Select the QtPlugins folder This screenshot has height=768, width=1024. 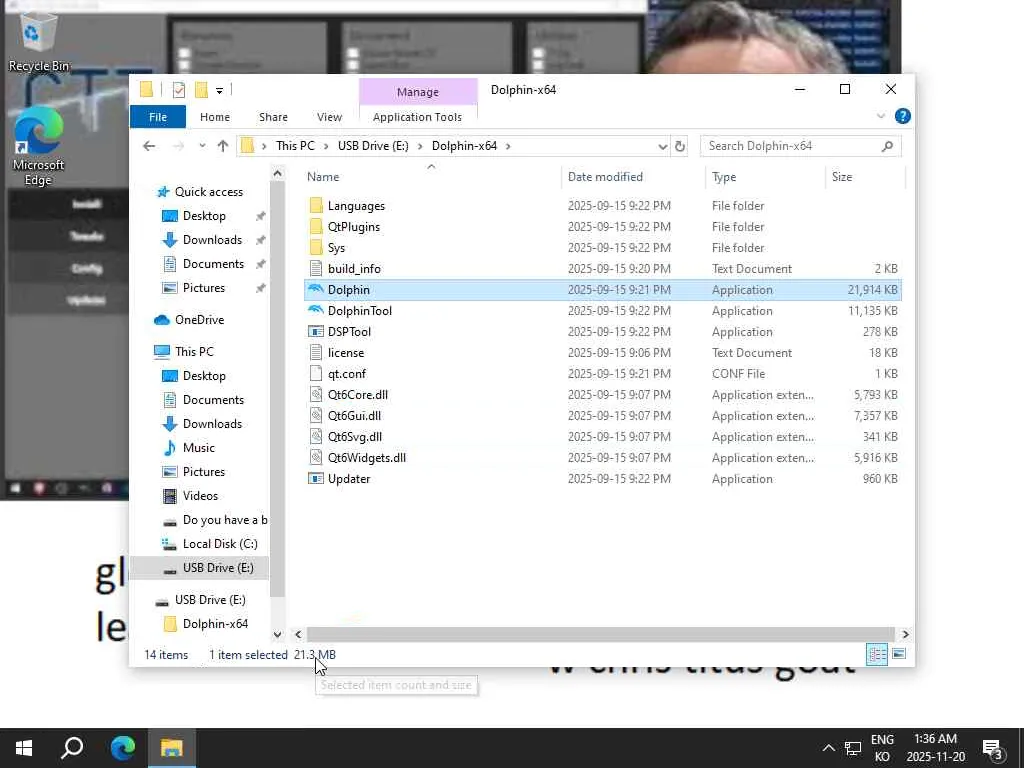coord(602,227)
